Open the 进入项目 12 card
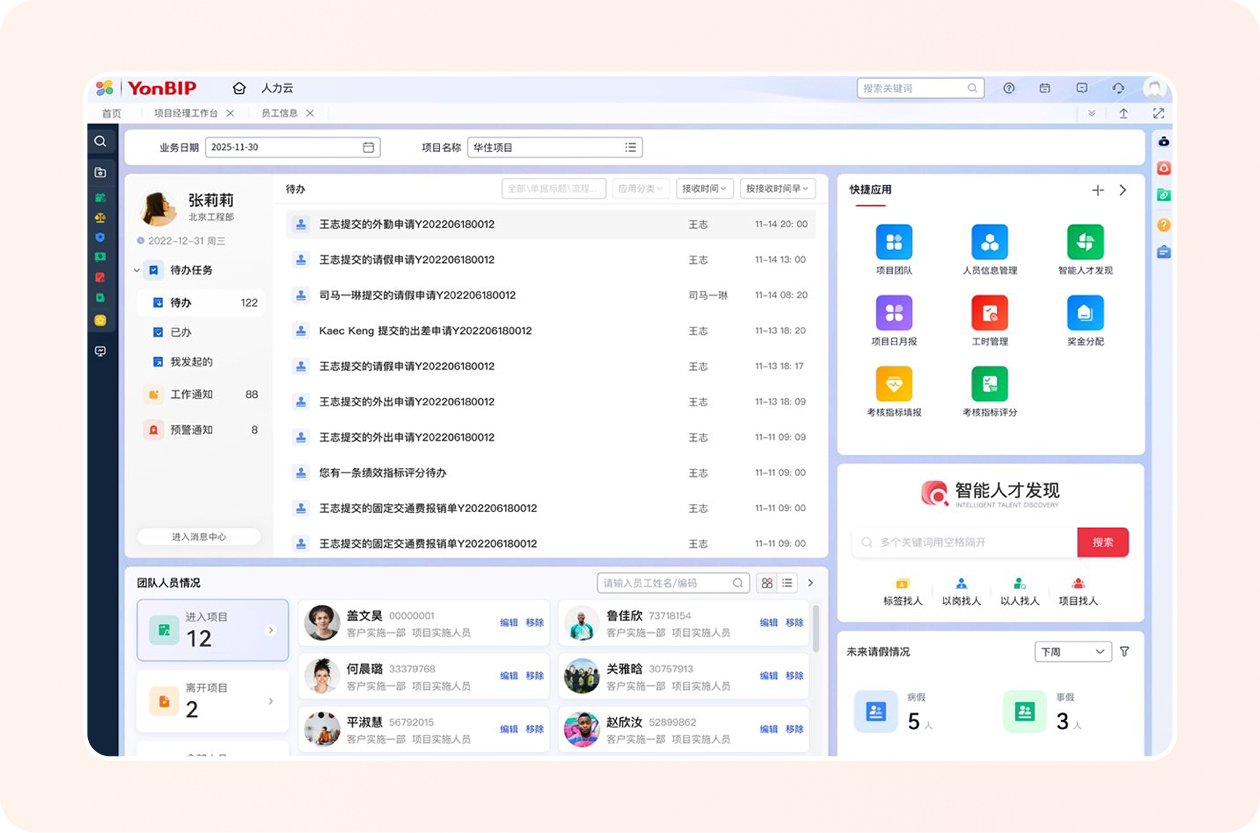This screenshot has height=833, width=1260. pos(213,630)
